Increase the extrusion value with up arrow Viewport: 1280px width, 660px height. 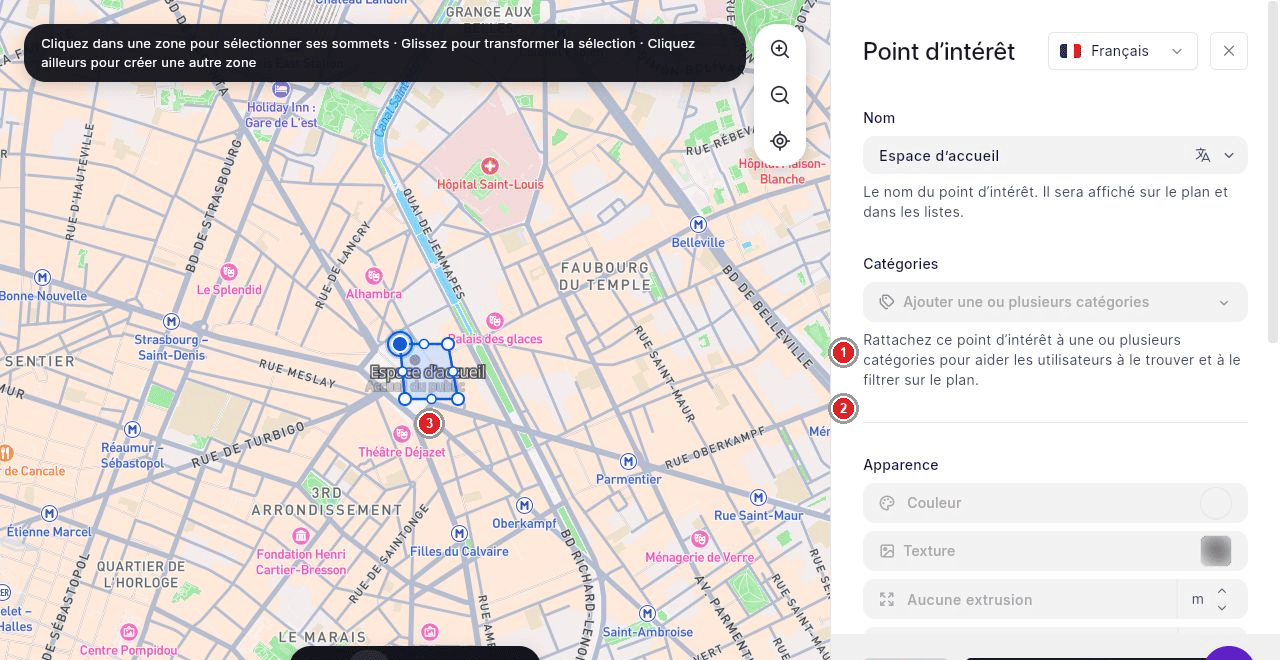(1222, 591)
